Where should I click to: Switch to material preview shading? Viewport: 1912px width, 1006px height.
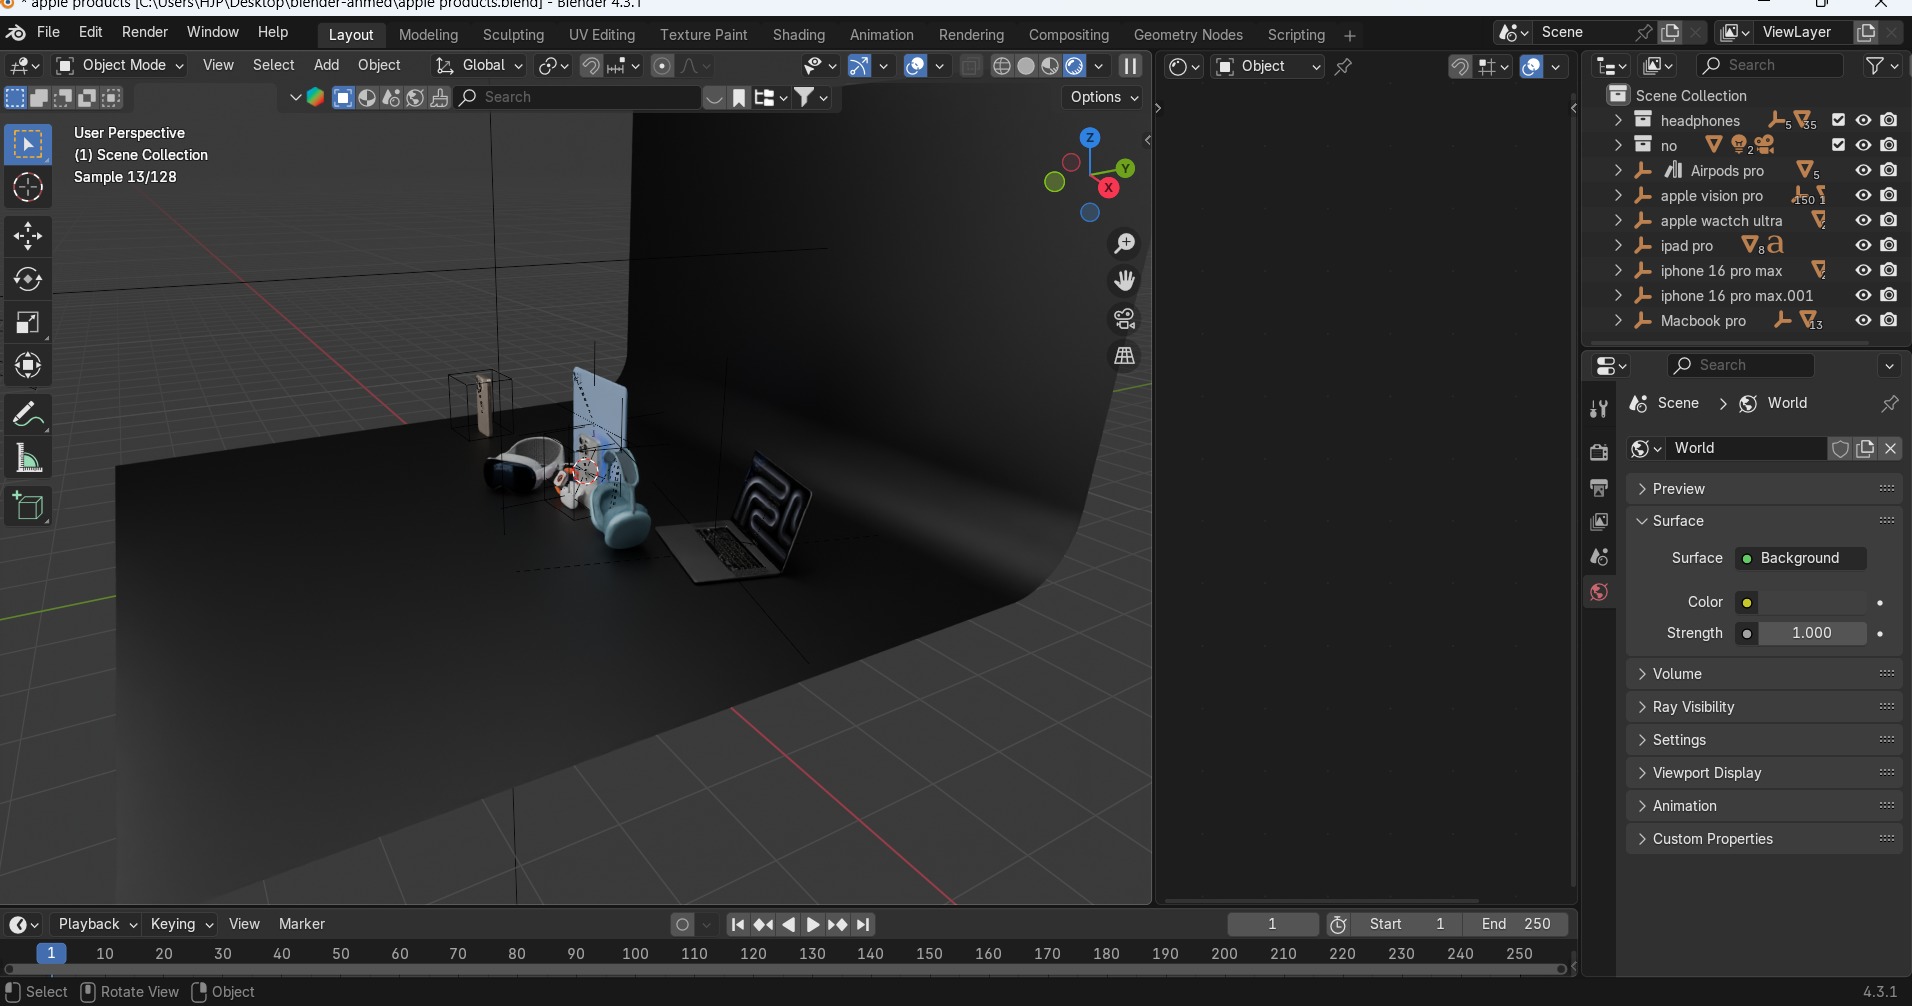[x=1050, y=66]
